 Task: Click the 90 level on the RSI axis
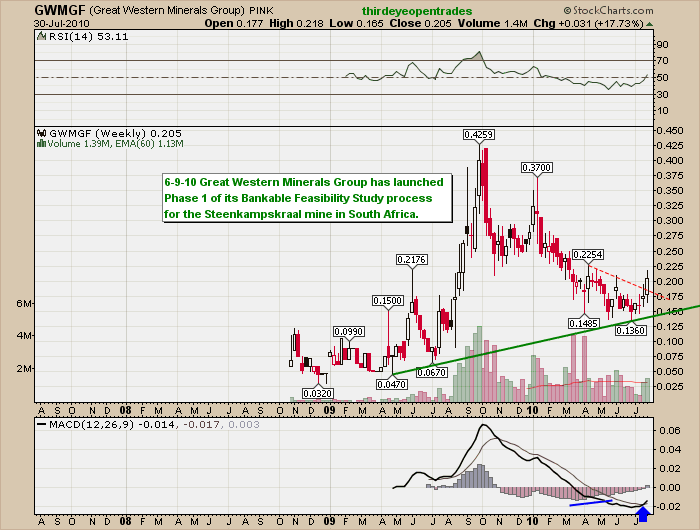click(663, 44)
